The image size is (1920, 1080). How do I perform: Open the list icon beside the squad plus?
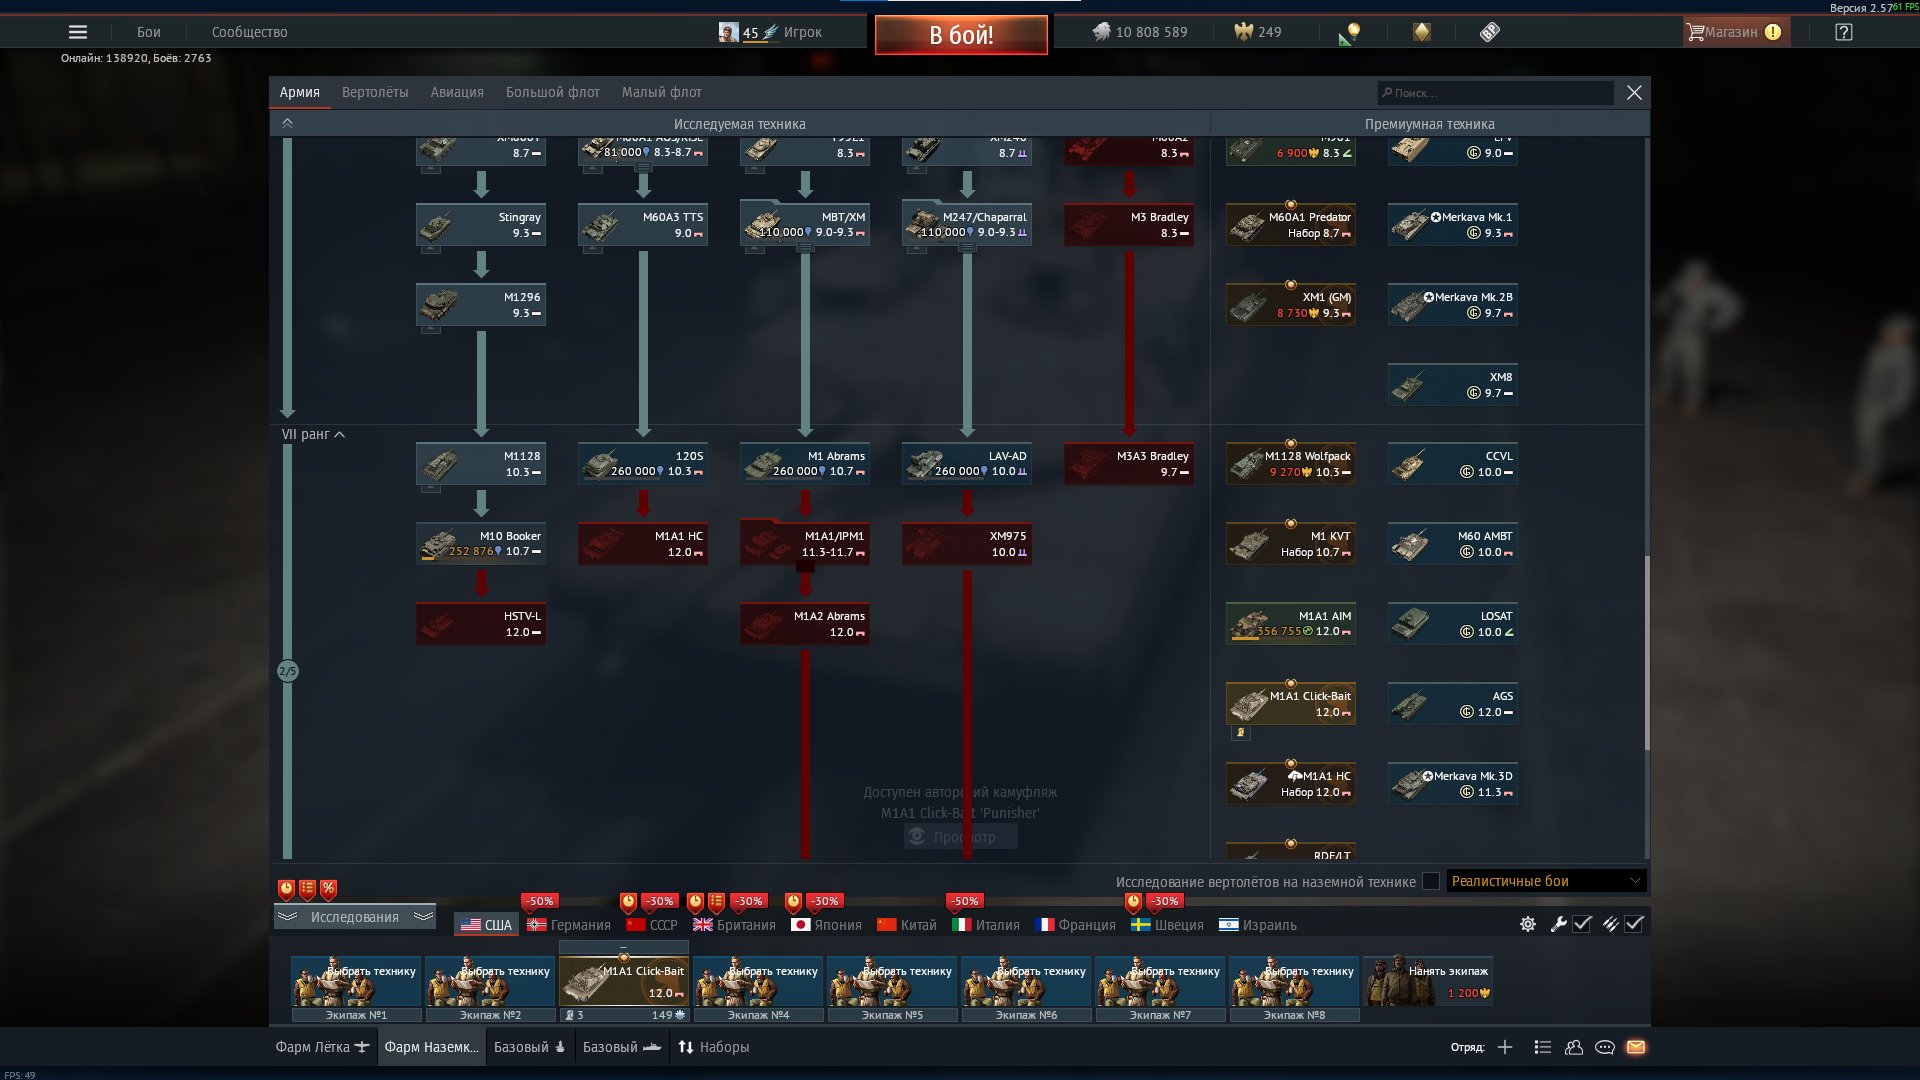pos(1543,1047)
